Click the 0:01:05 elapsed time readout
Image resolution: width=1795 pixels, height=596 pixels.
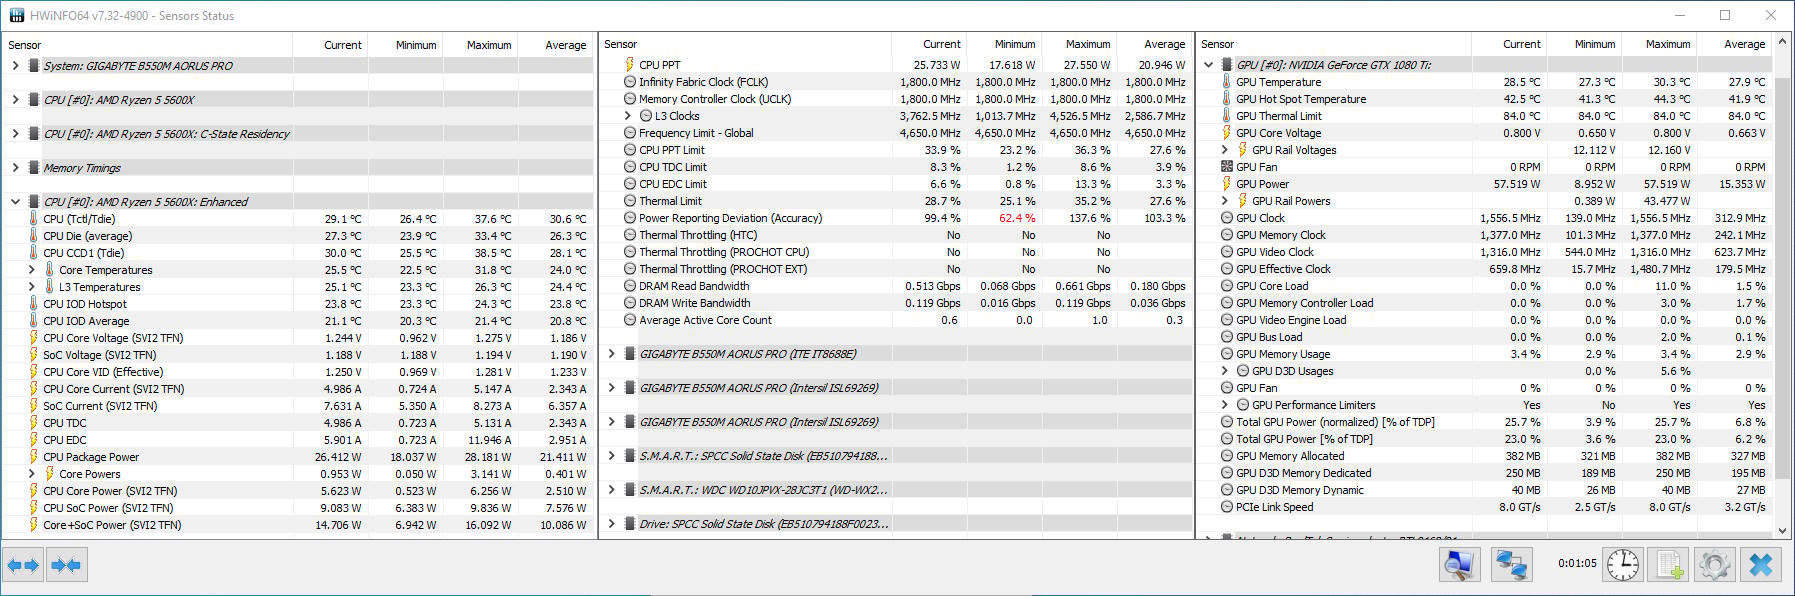pos(1576,564)
